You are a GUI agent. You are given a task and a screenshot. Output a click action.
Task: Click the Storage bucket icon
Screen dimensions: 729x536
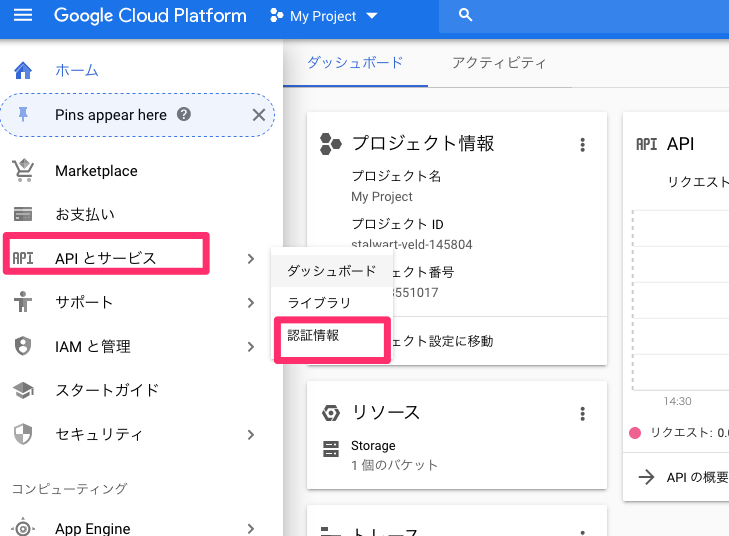pyautogui.click(x=331, y=449)
